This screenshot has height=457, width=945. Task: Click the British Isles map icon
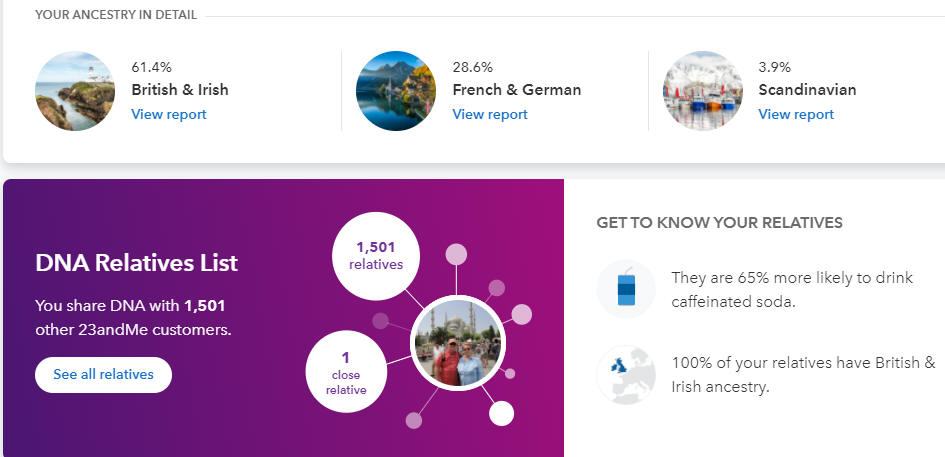tap(626, 374)
